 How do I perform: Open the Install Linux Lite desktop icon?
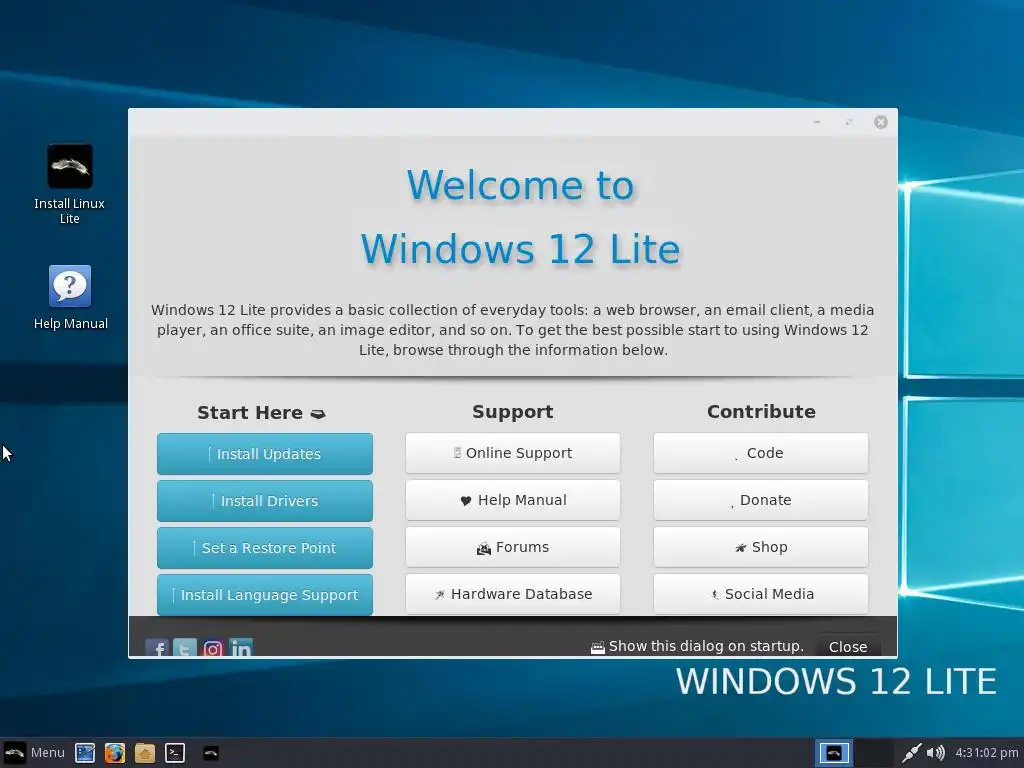click(69, 184)
